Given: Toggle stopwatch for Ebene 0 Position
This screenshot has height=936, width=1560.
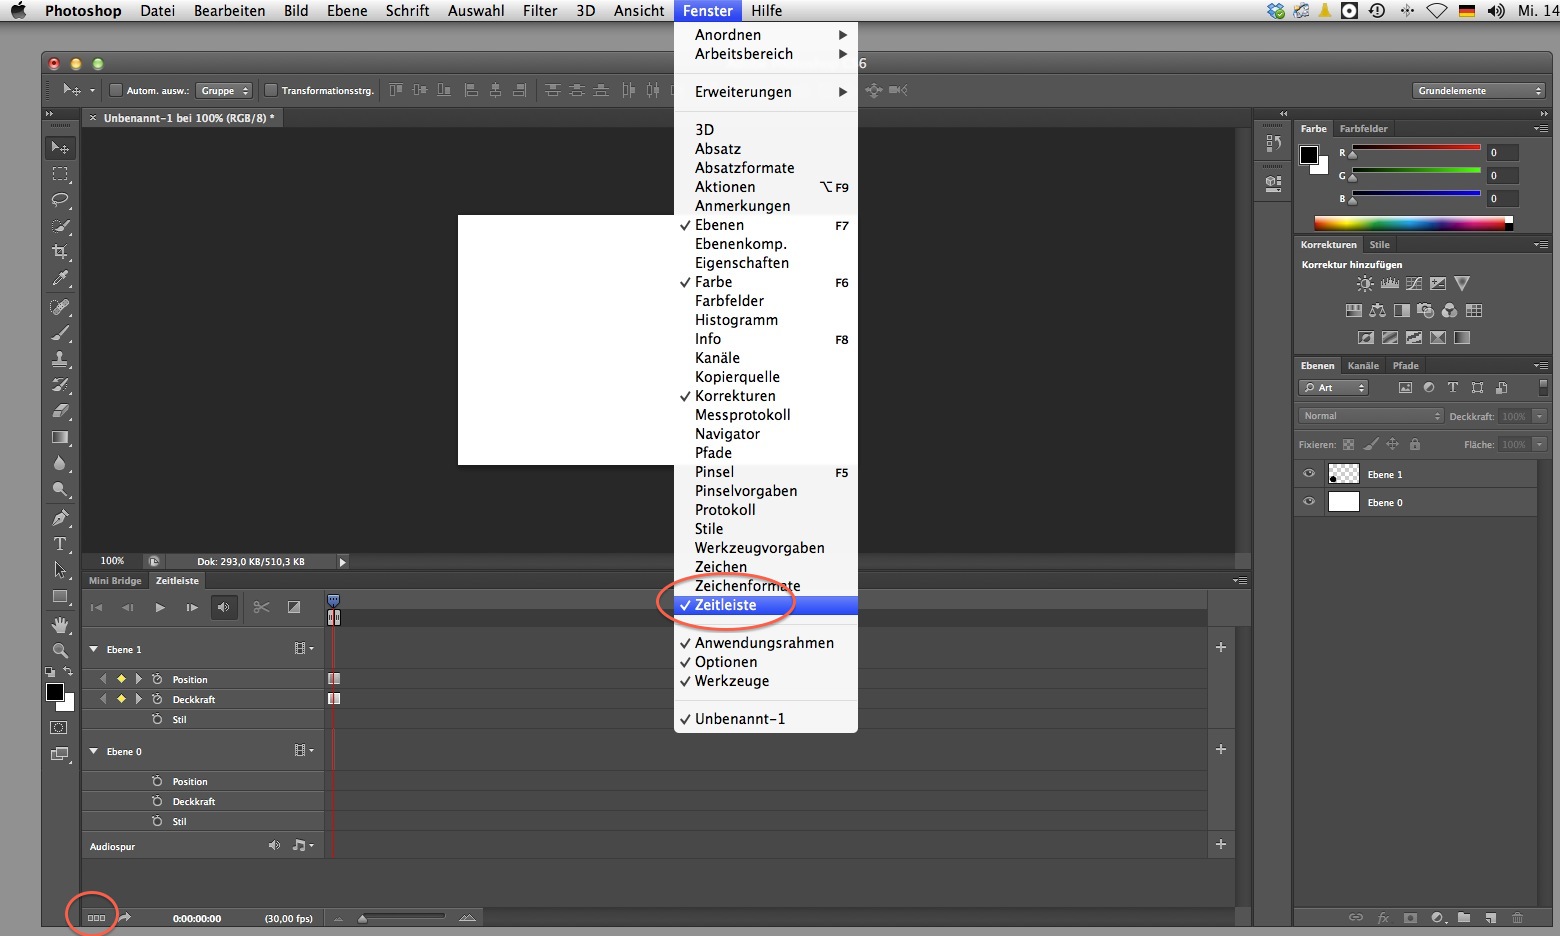Looking at the screenshot, I should tap(157, 781).
